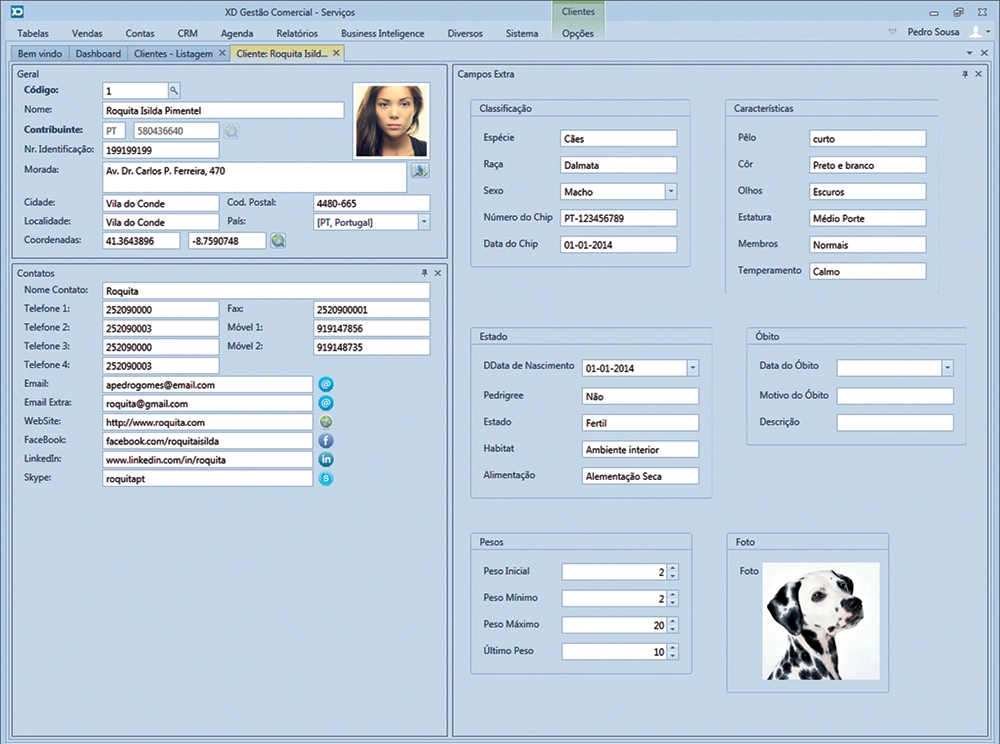Image resolution: width=1000 pixels, height=744 pixels.
Task: Click the map icon next to Morada
Action: (420, 171)
